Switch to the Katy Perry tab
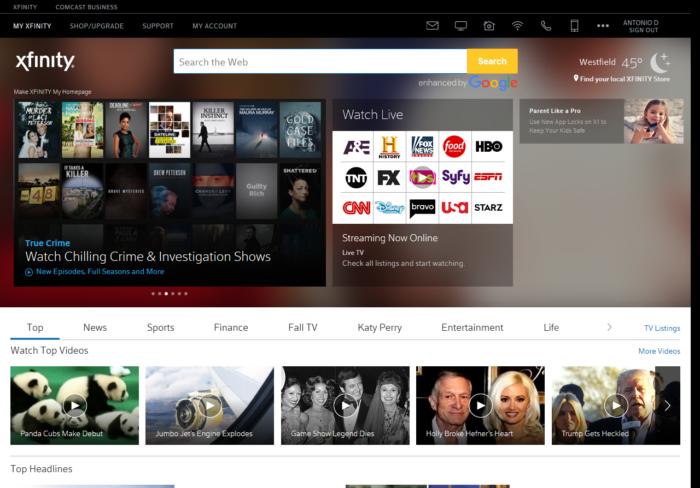The width and height of the screenshot is (700, 488). (x=379, y=327)
